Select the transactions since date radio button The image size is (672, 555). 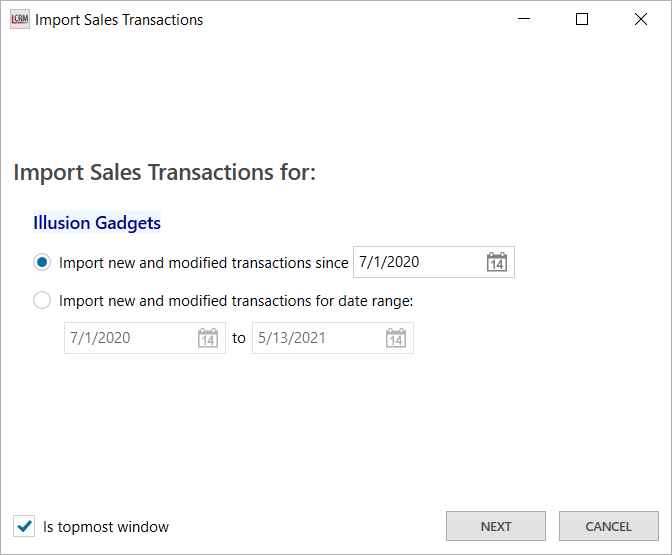point(42,262)
